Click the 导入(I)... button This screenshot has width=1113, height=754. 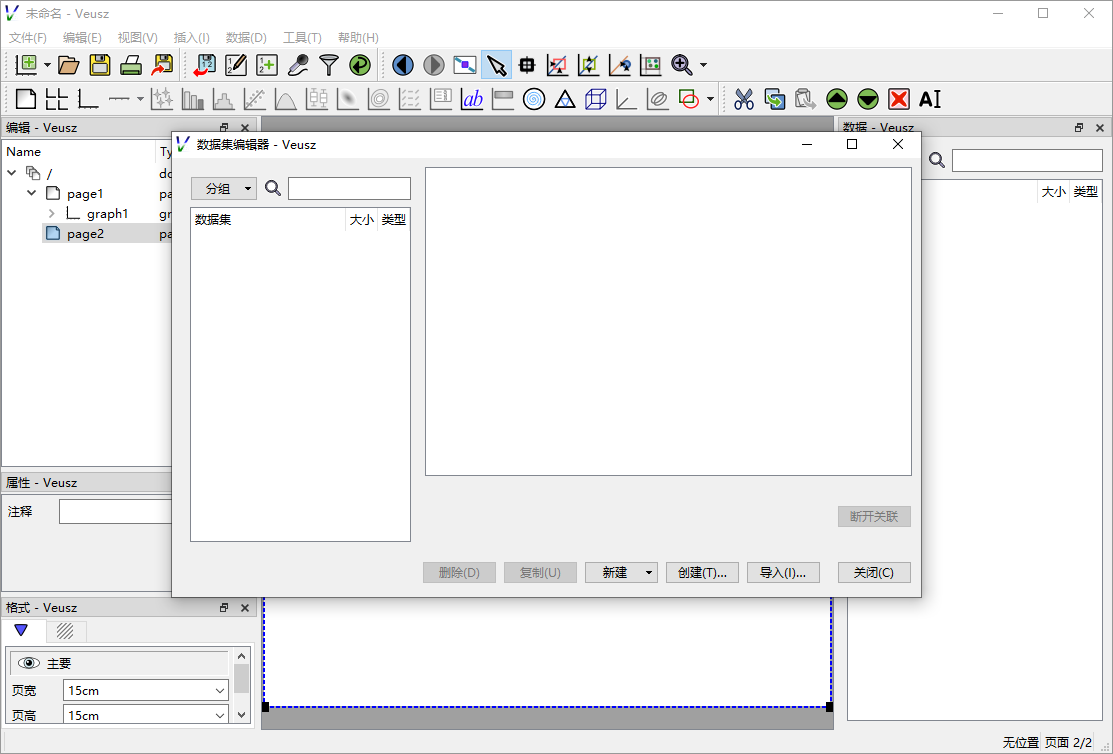pyautogui.click(x=783, y=572)
